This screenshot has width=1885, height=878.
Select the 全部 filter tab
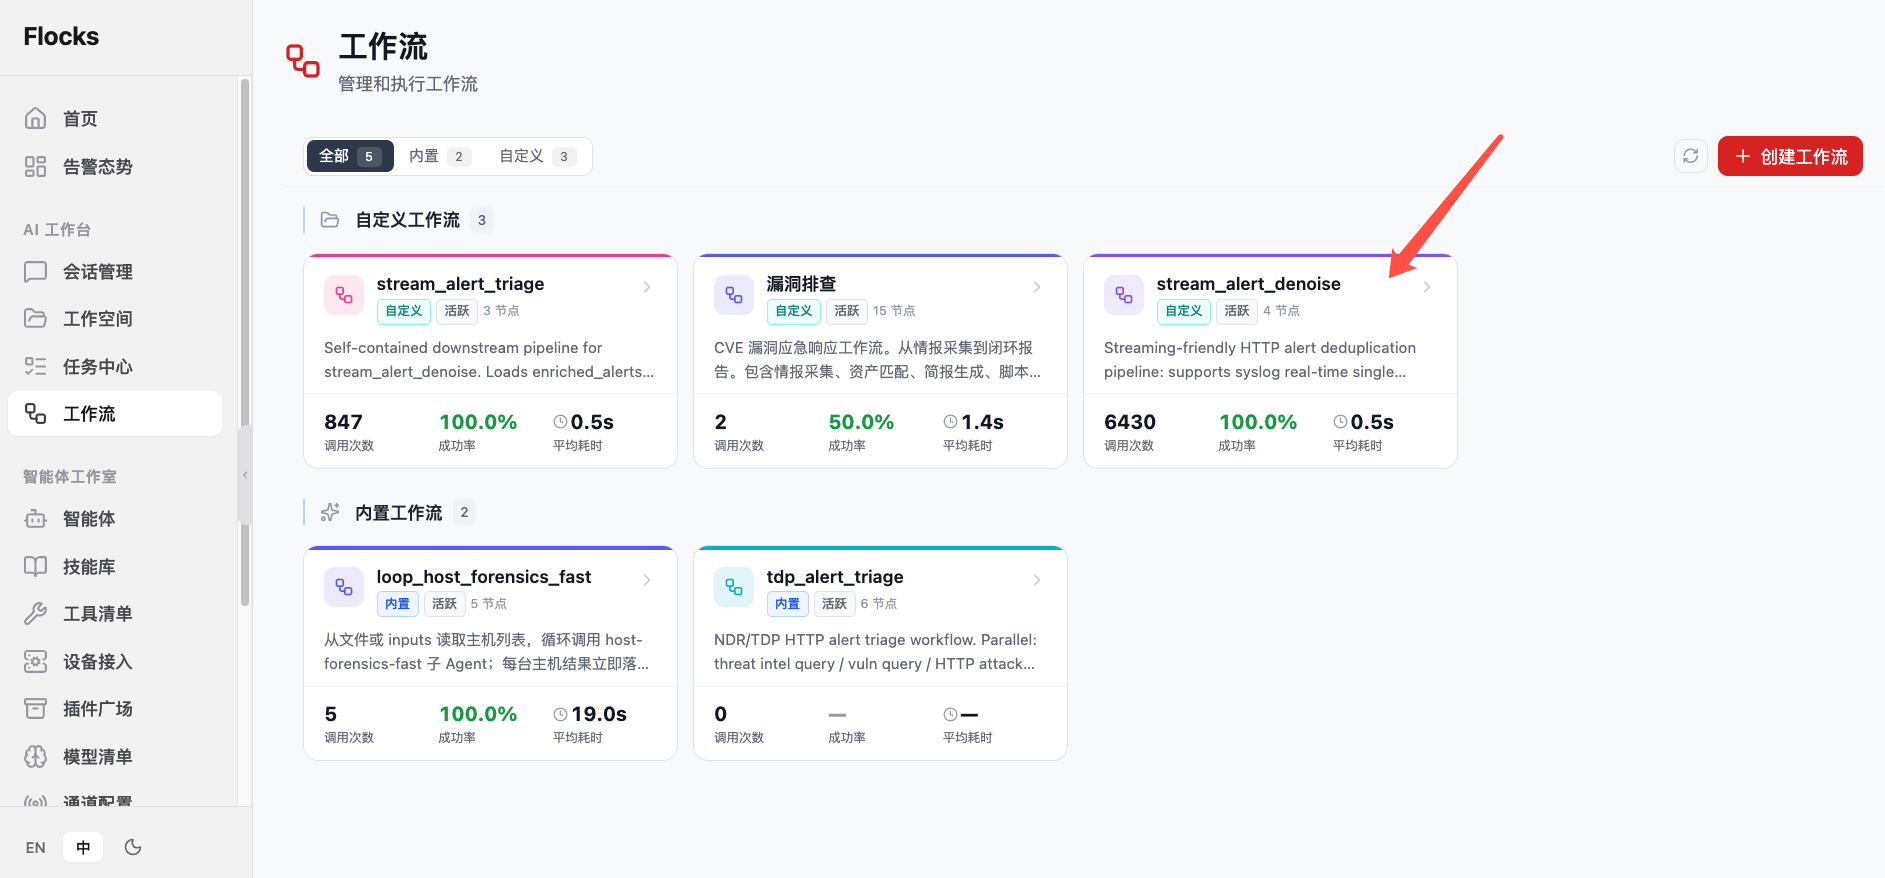(350, 156)
